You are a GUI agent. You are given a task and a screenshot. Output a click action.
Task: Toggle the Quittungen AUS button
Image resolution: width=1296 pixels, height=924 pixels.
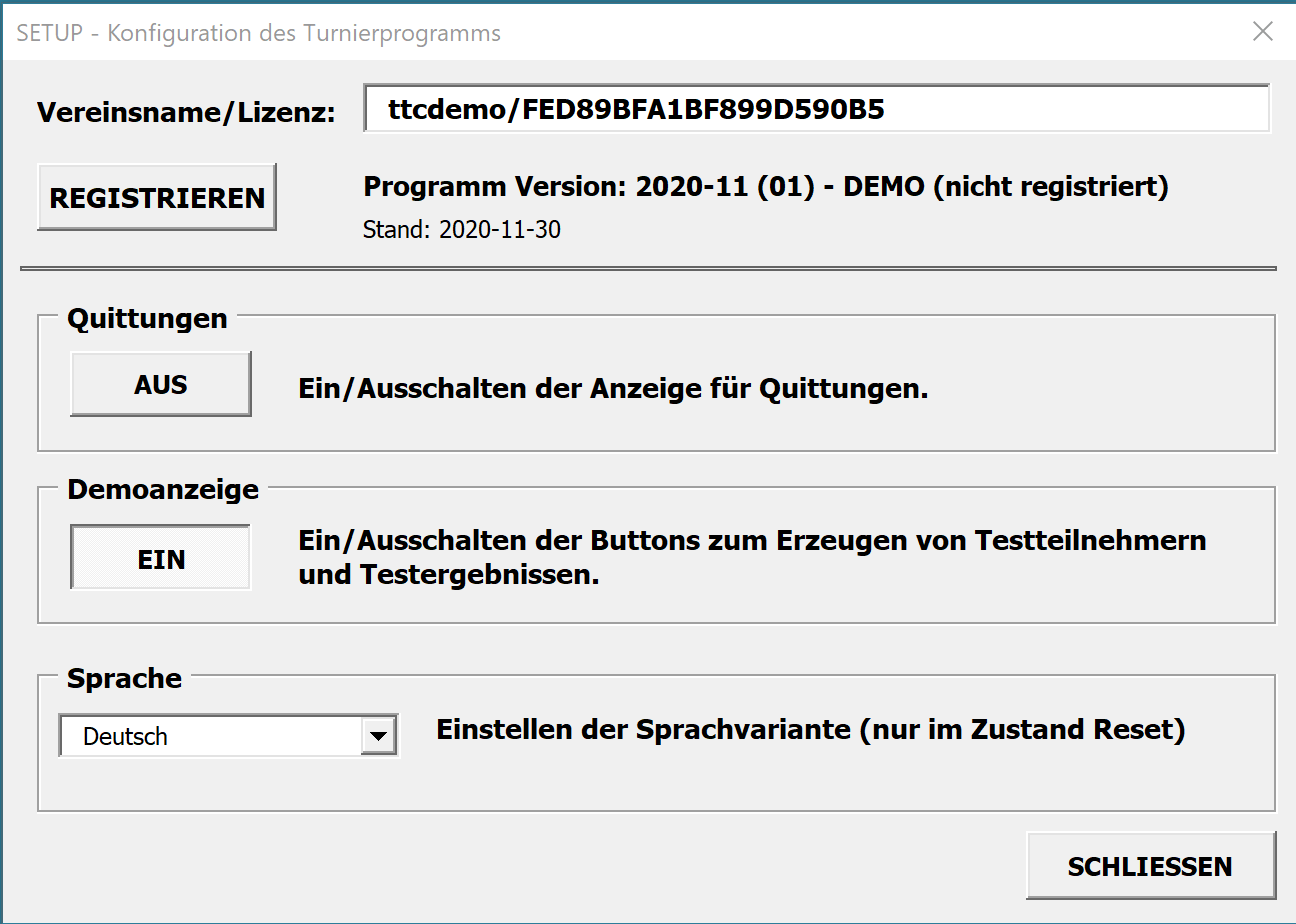click(161, 385)
